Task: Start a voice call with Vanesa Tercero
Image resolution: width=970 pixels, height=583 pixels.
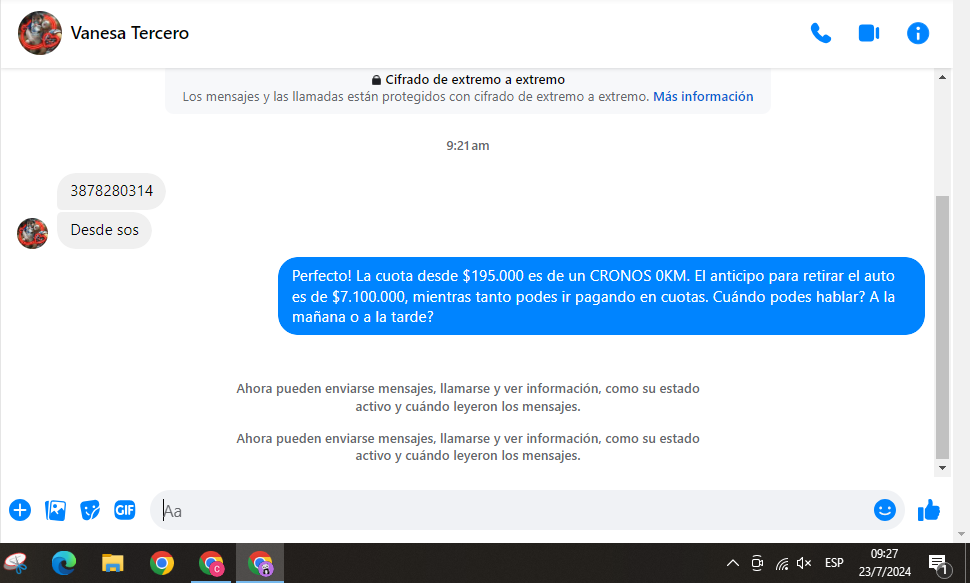Action: click(820, 33)
